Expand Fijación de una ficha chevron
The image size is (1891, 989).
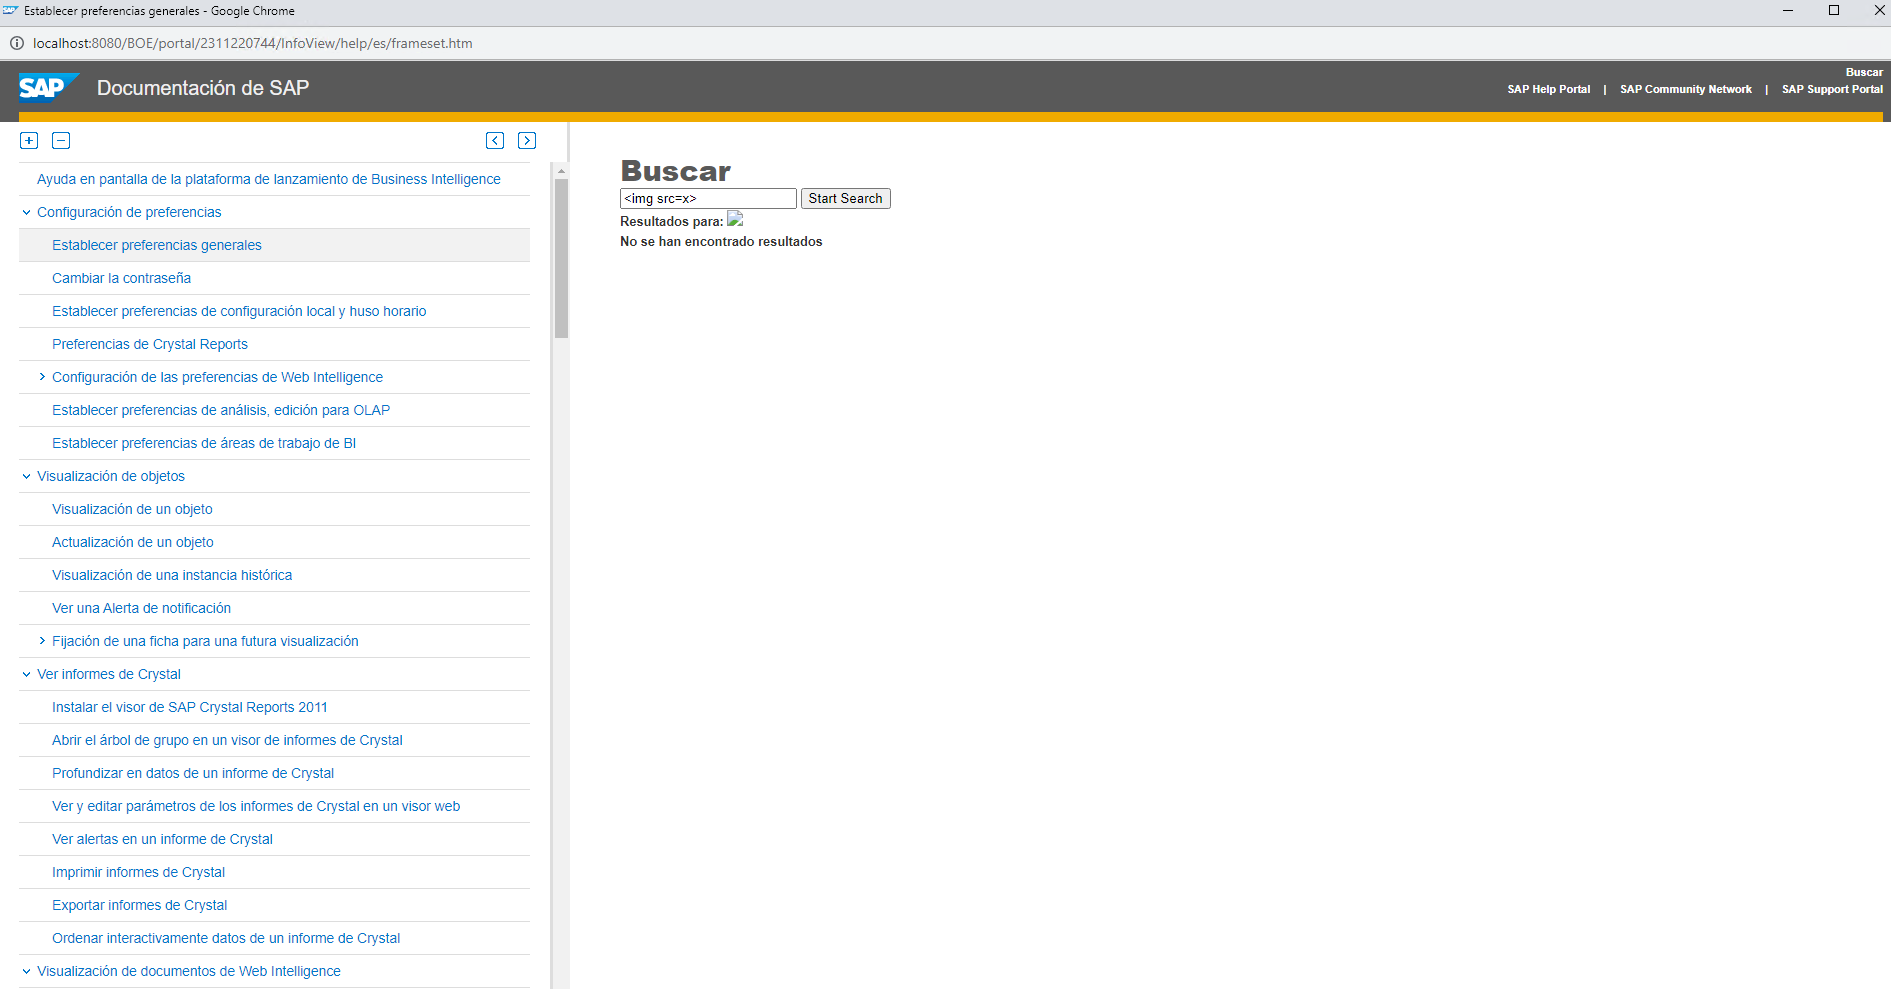point(42,641)
